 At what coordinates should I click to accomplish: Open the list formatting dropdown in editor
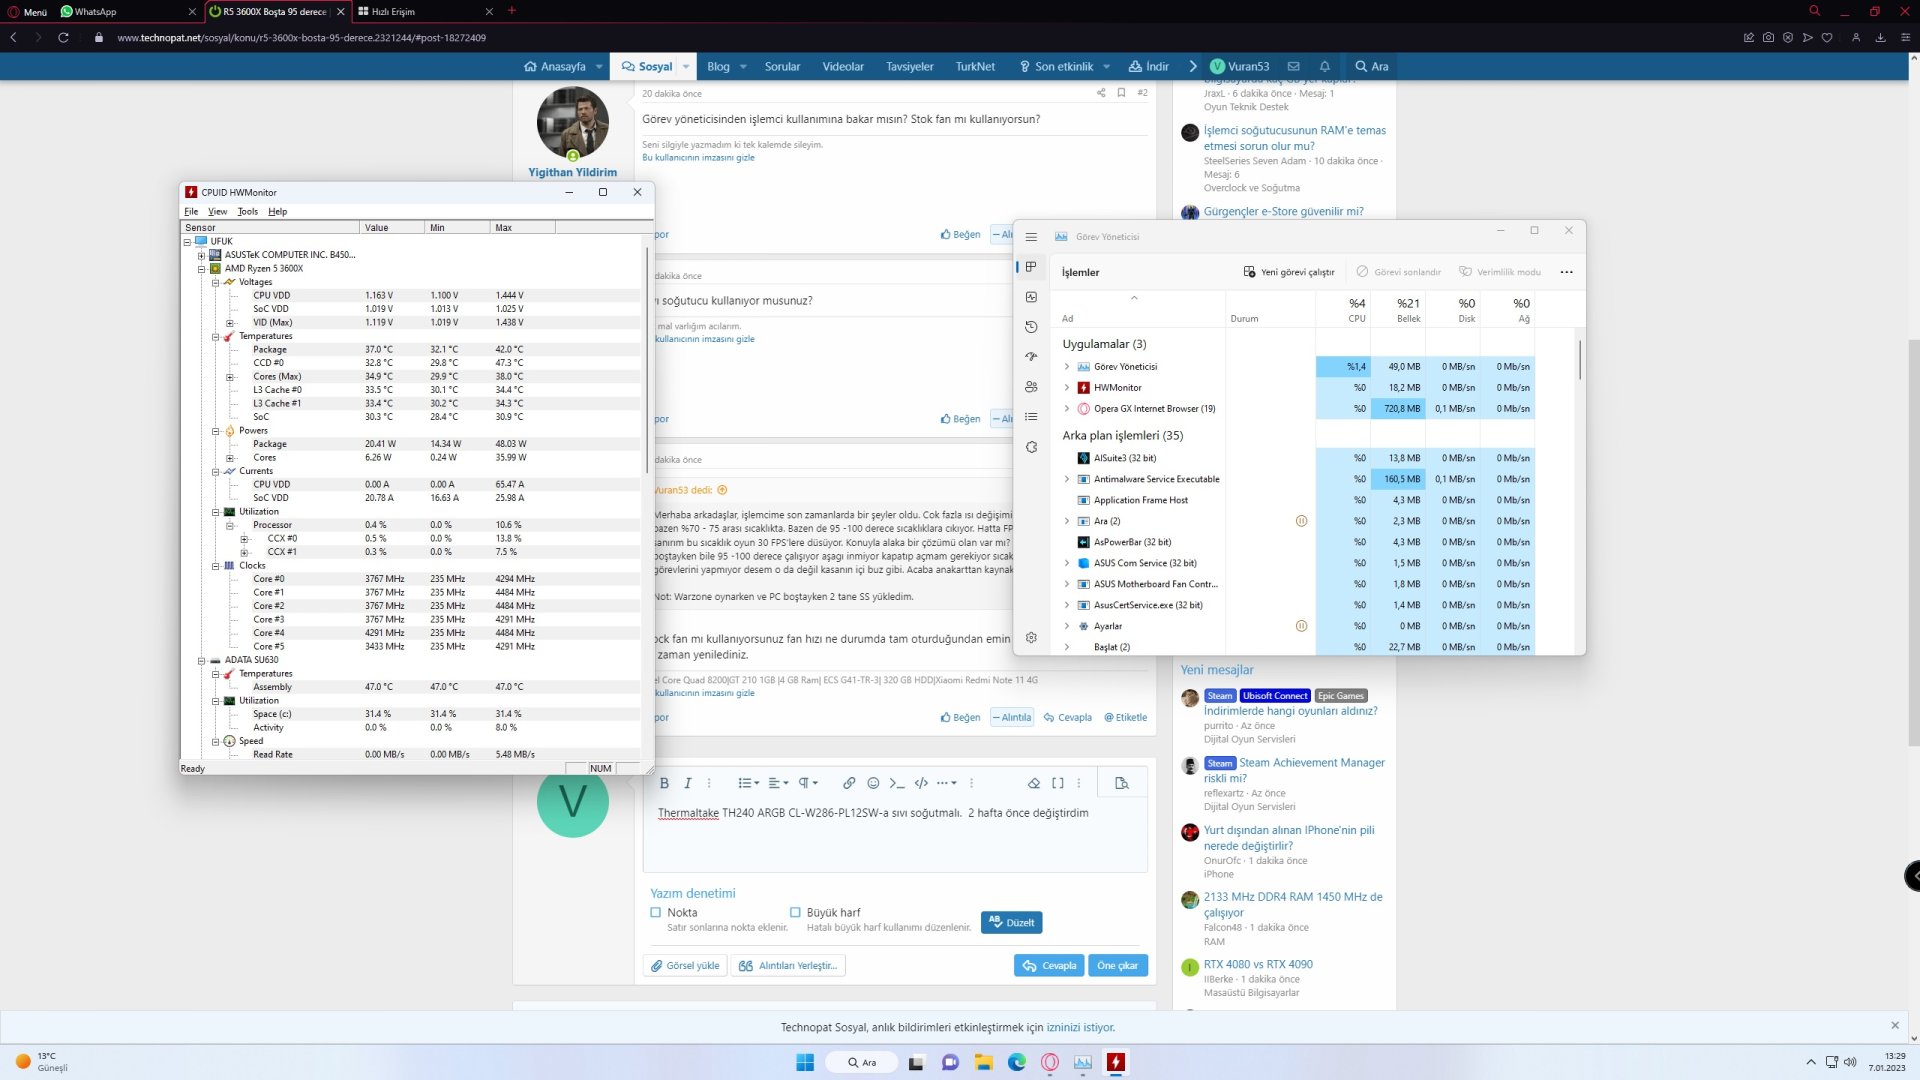pyautogui.click(x=748, y=784)
